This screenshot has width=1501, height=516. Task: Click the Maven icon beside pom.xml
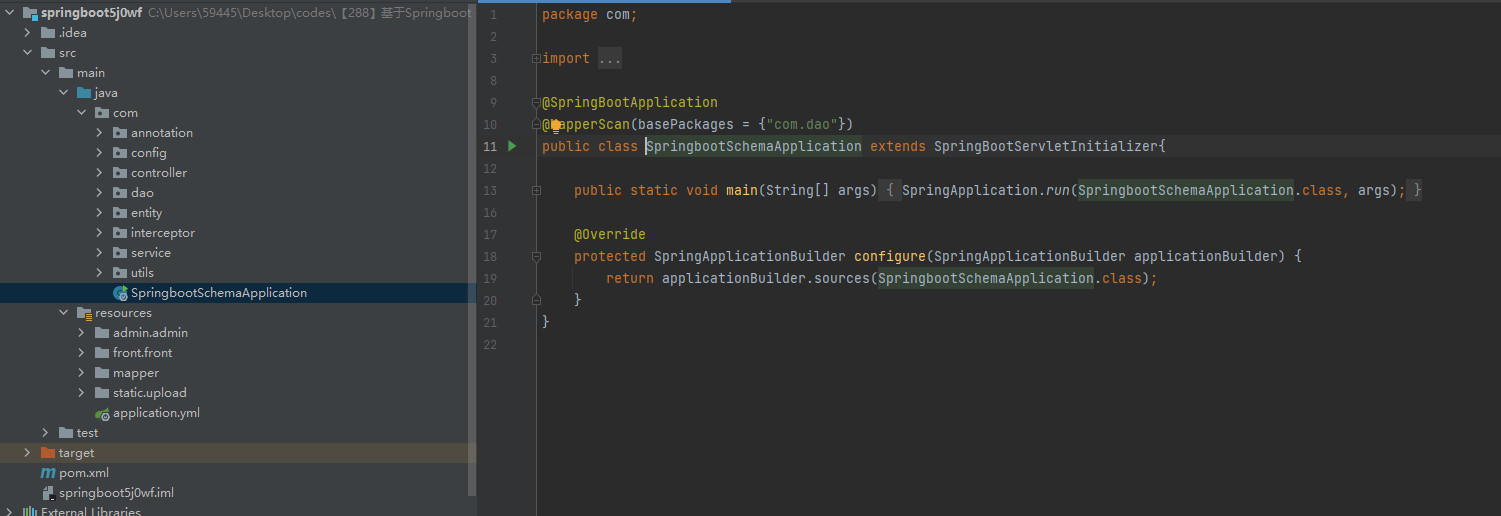click(x=48, y=473)
